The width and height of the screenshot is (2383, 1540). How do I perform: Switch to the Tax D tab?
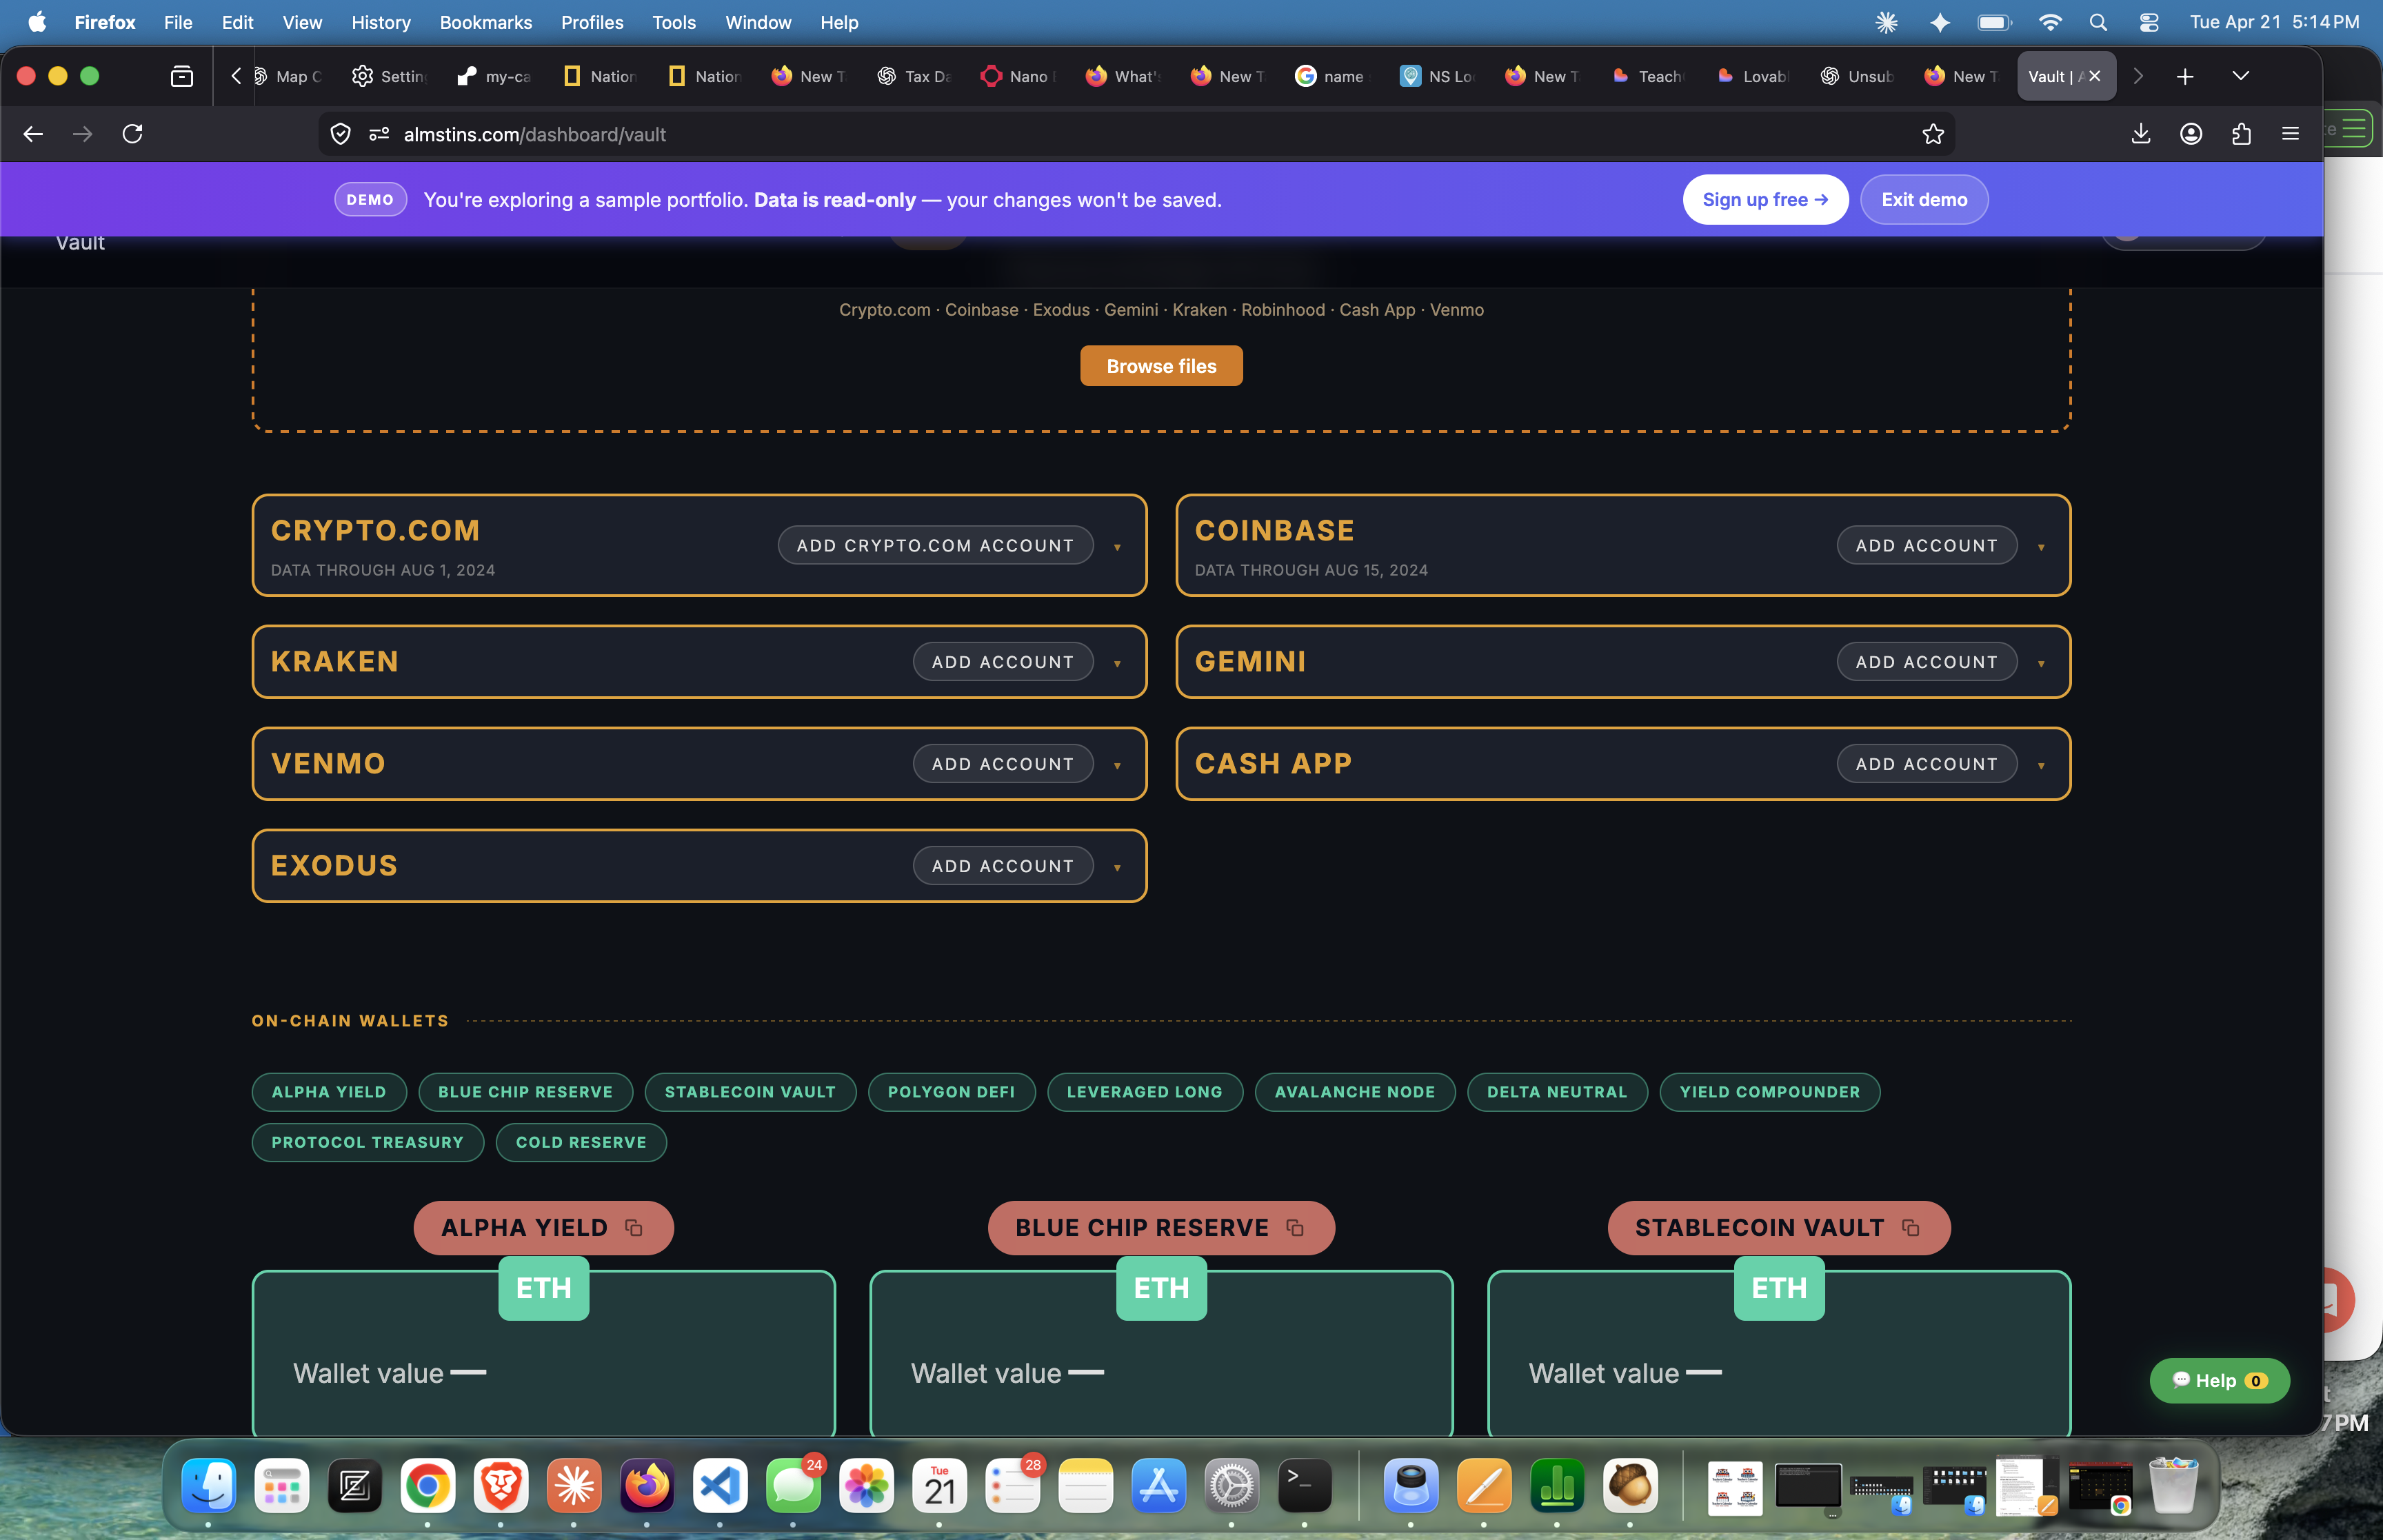tap(915, 76)
